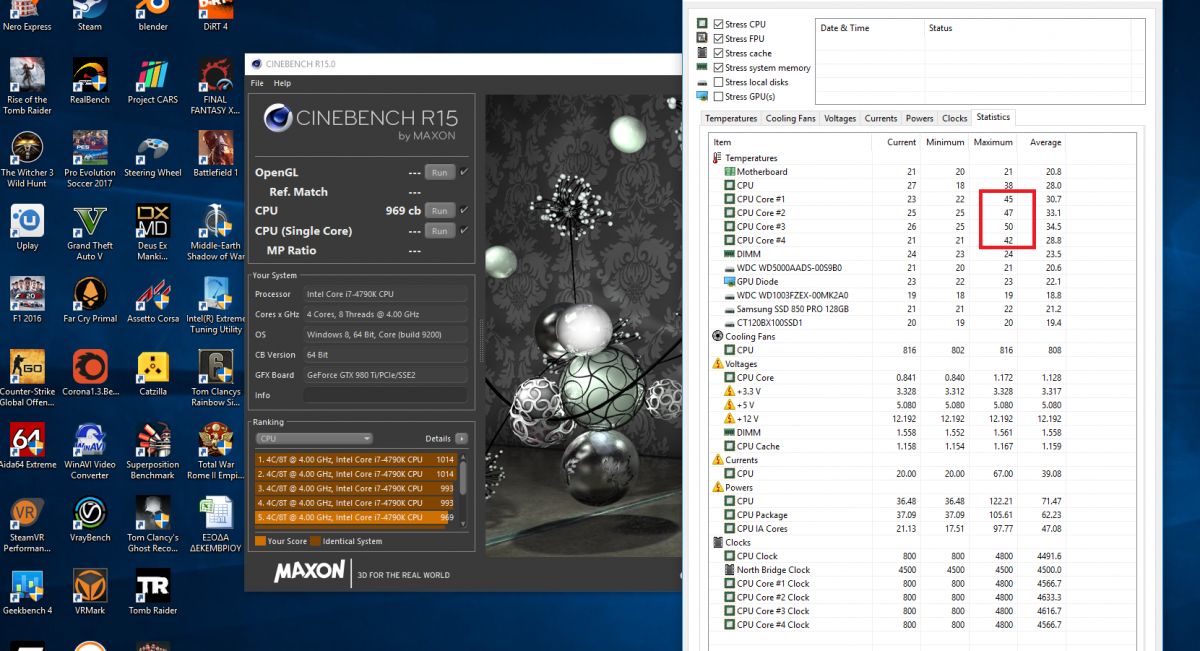
Task: Open the Currents tab
Action: pos(881,118)
